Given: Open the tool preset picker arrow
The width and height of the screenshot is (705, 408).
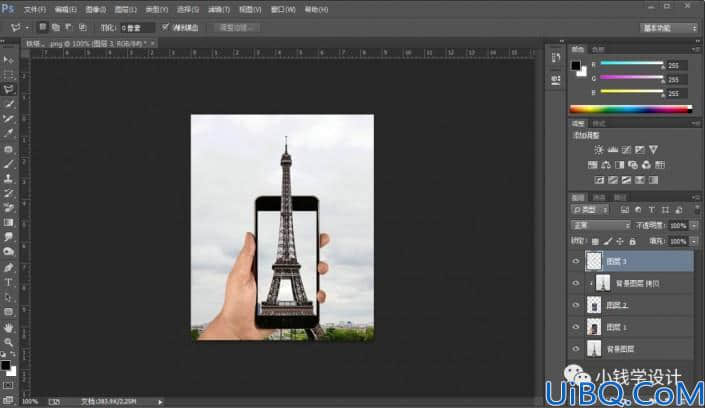Looking at the screenshot, I should [27, 28].
